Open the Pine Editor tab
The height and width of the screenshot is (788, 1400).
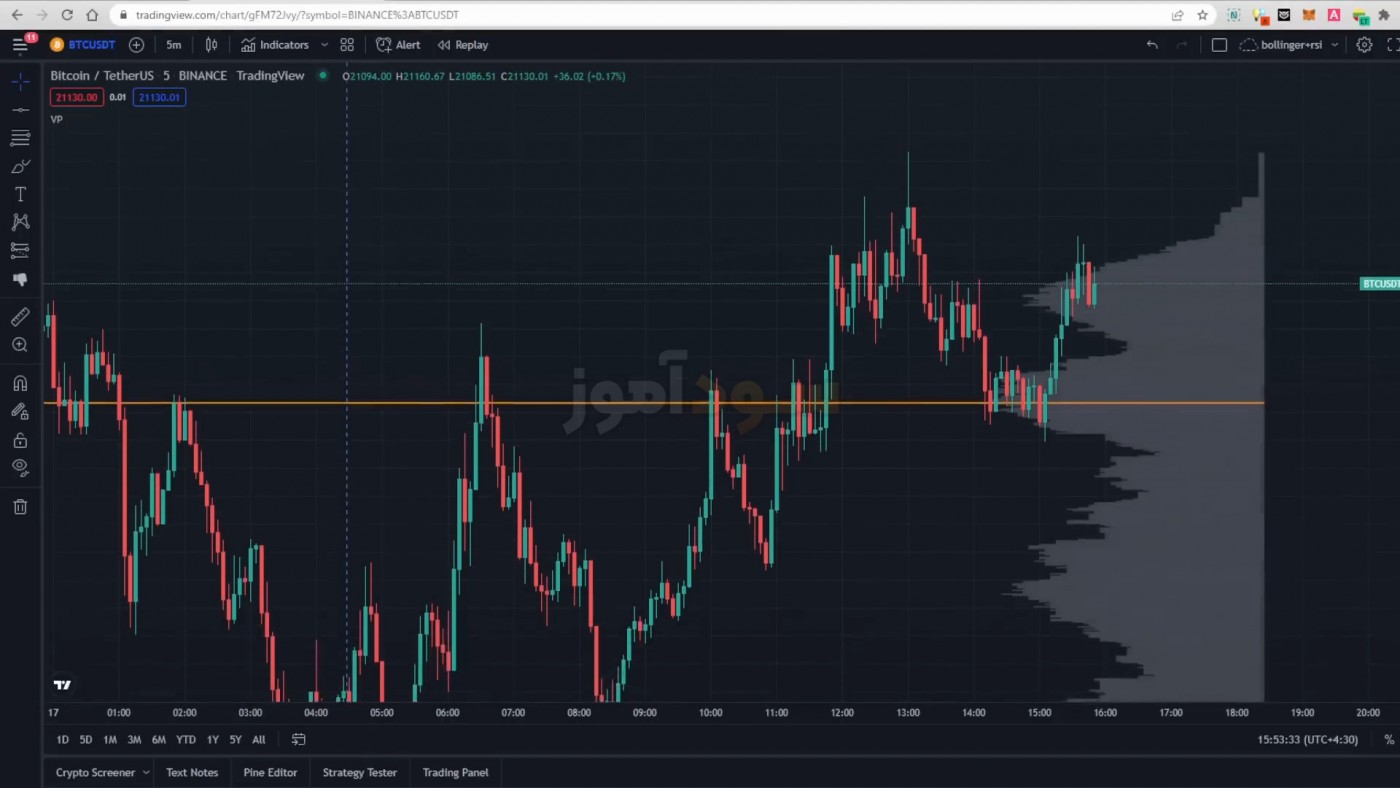[270, 773]
